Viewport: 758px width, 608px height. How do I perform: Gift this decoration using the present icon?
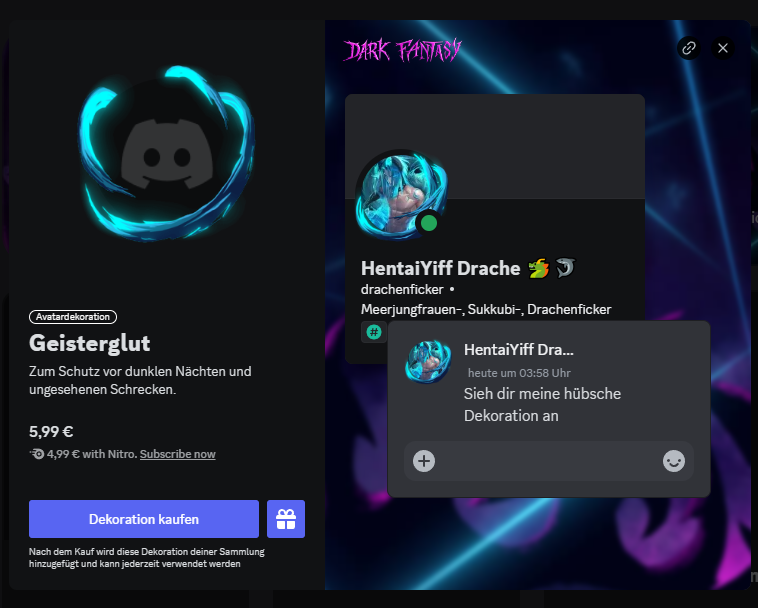pyautogui.click(x=286, y=519)
